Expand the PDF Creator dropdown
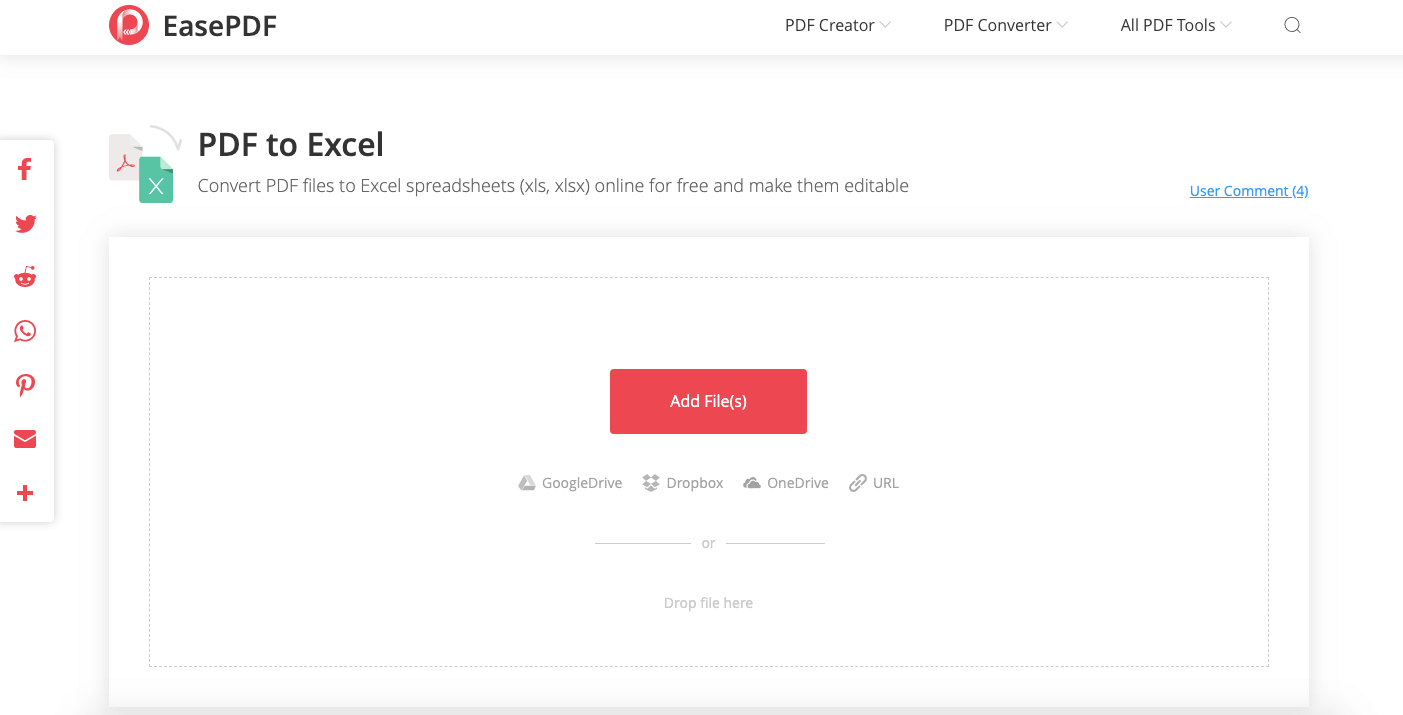Screen dimensions: 1403x715 [837, 25]
